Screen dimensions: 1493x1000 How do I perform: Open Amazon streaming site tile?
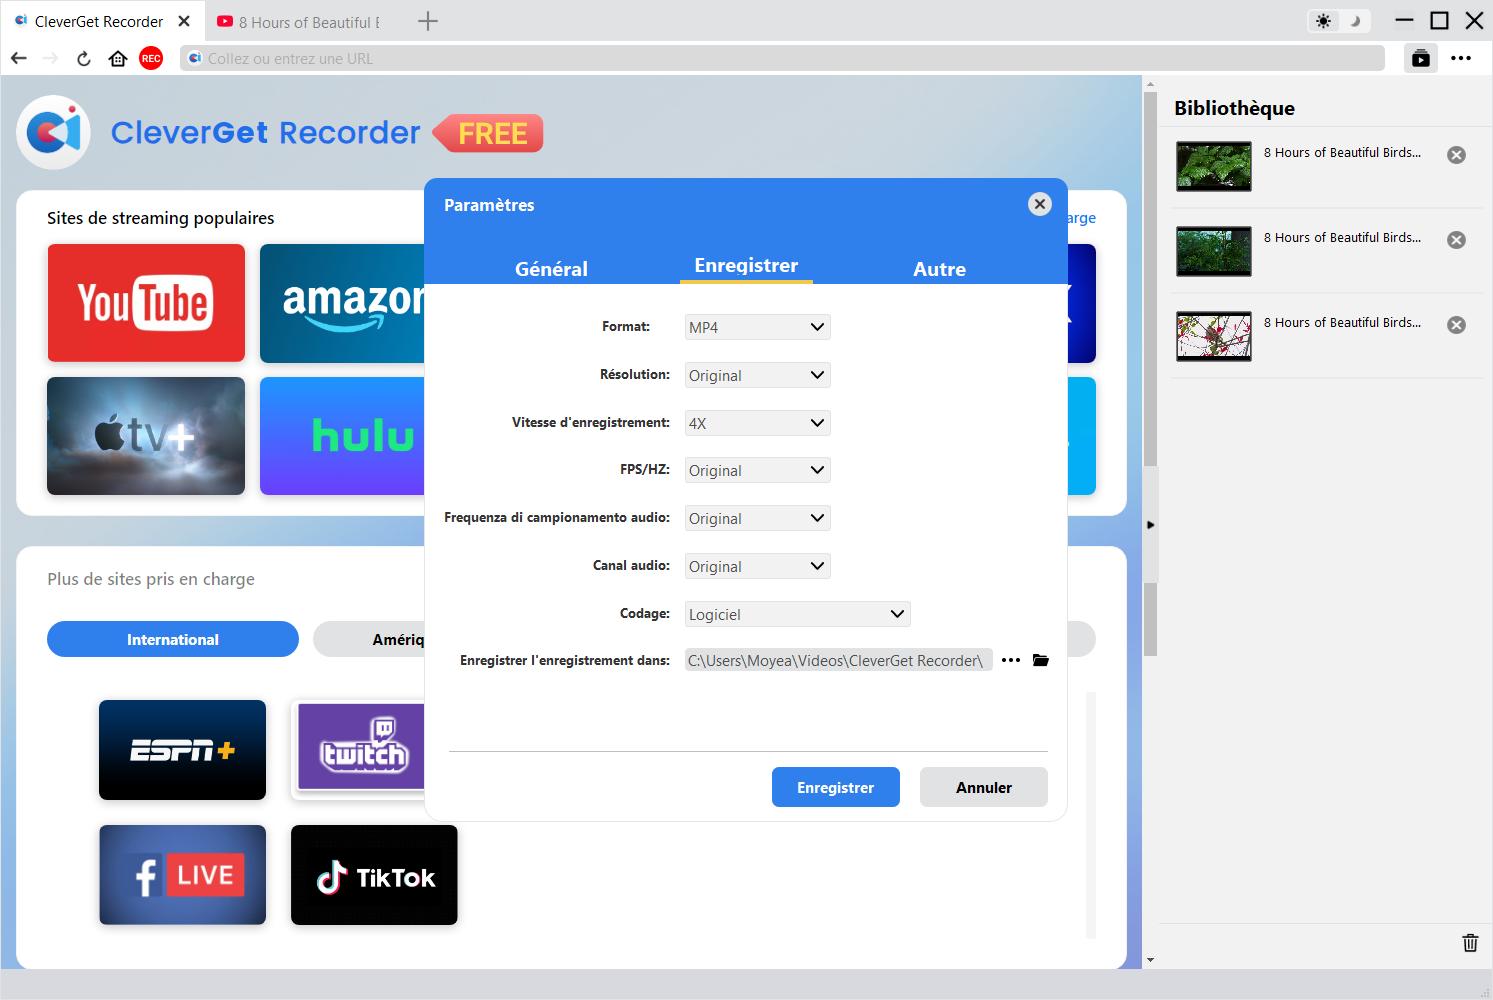click(342, 303)
